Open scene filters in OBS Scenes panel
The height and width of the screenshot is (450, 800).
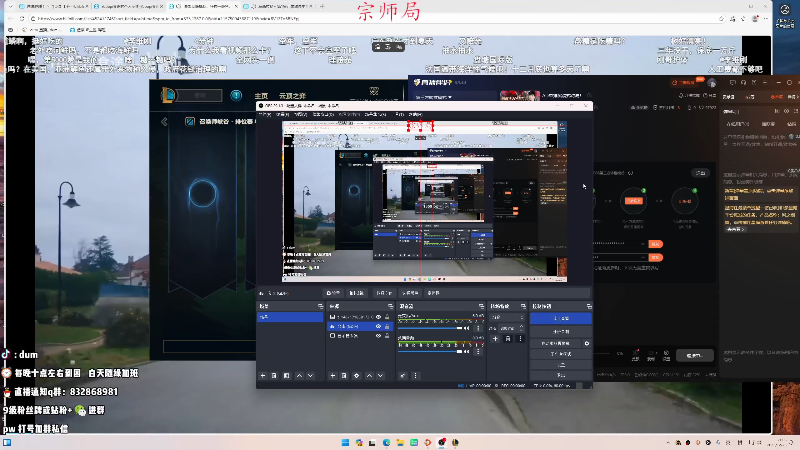coord(286,376)
